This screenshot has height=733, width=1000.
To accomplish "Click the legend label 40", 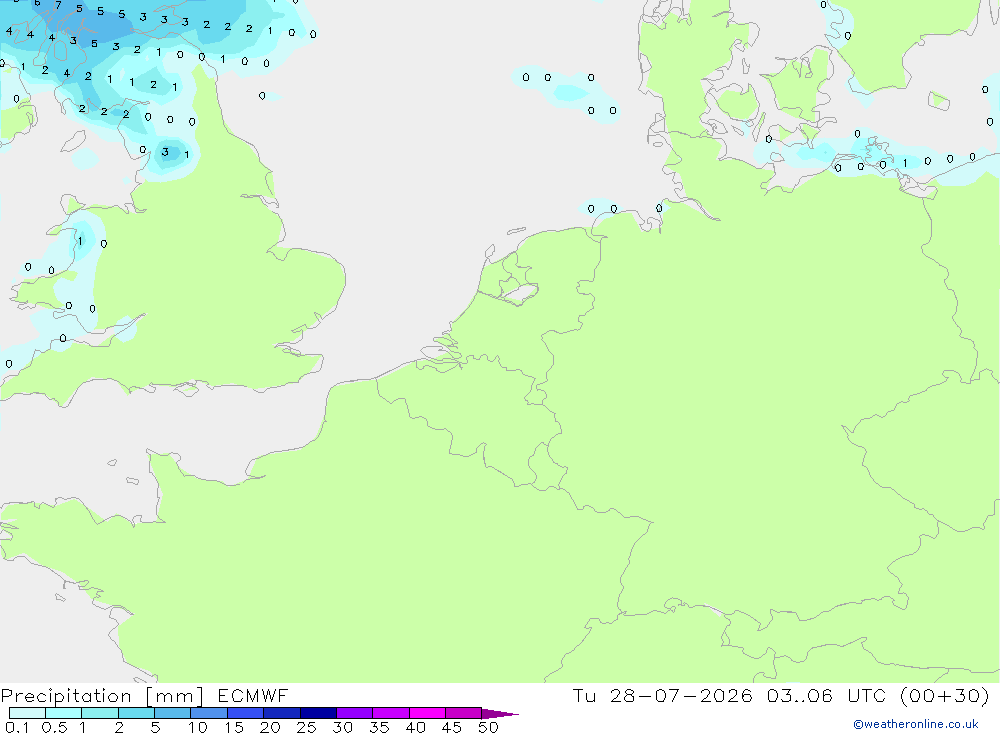I will [x=416, y=727].
